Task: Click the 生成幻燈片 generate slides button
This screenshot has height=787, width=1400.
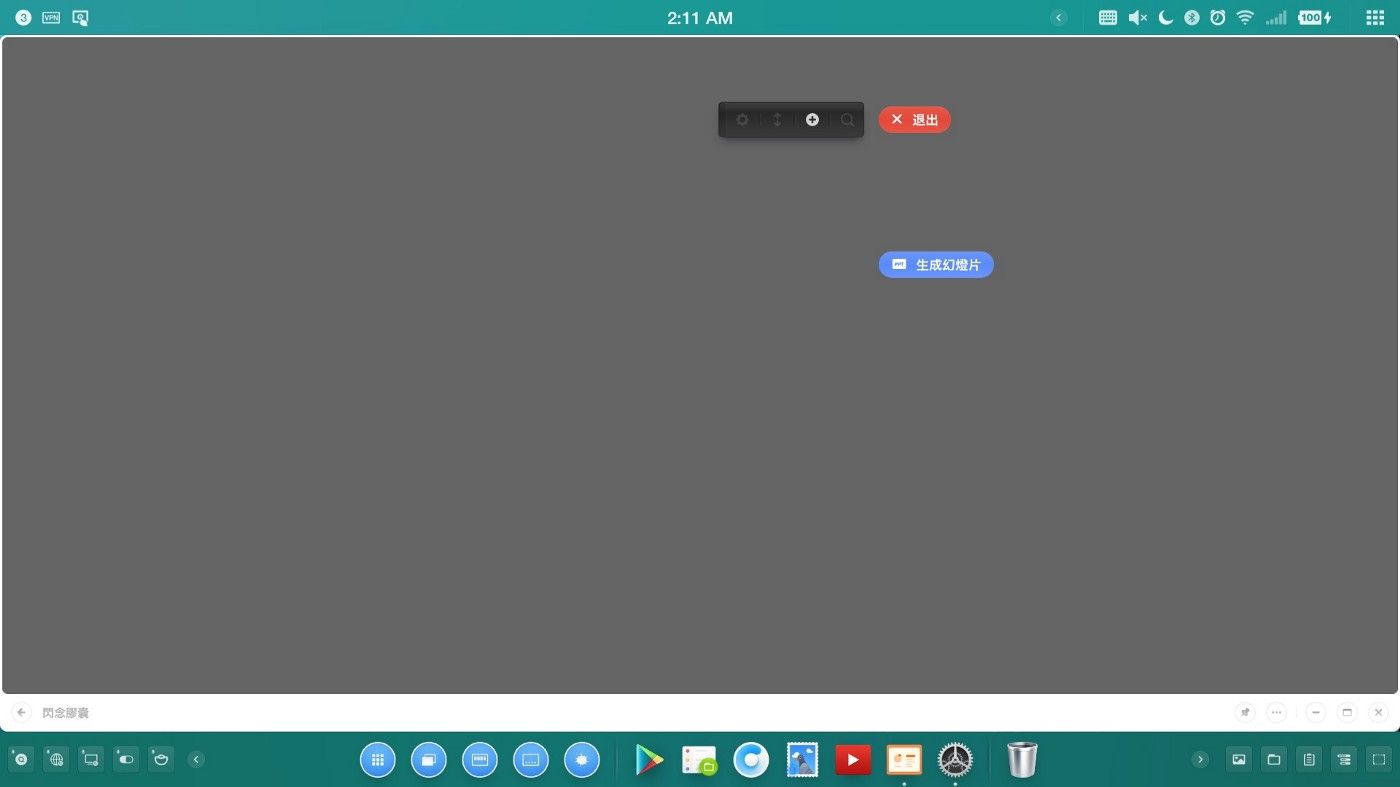Action: [x=936, y=265]
